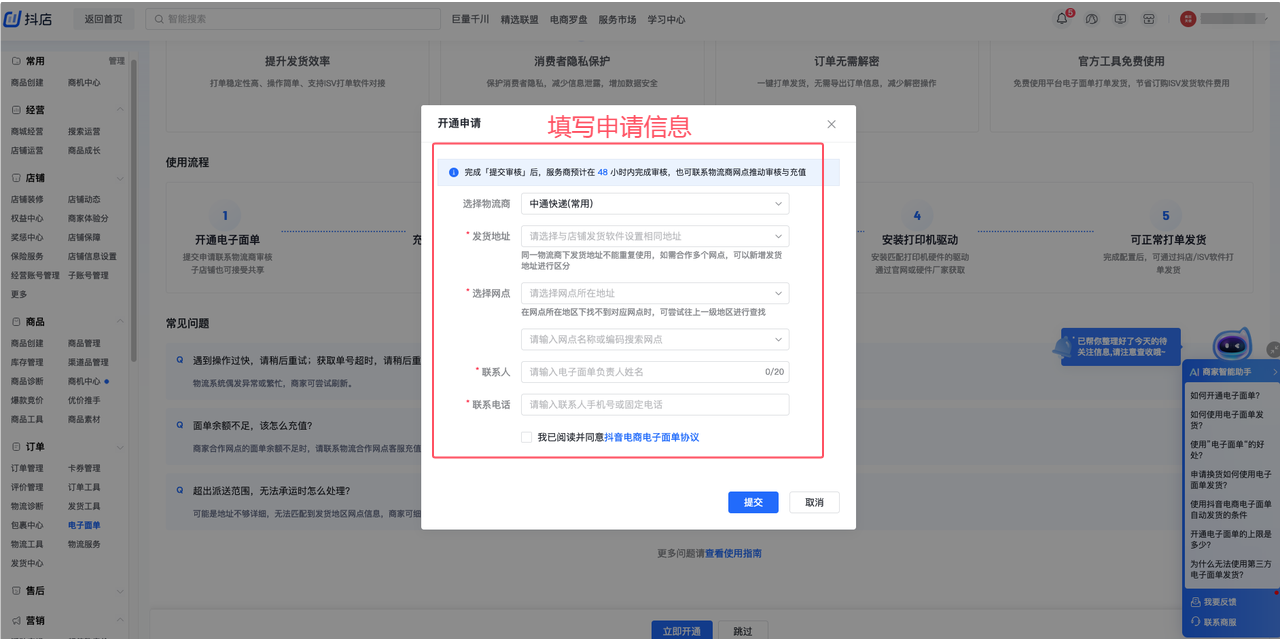The width and height of the screenshot is (1280, 643).
Task: Click assistant question 如何开通电子面单?
Action: (x=1225, y=395)
